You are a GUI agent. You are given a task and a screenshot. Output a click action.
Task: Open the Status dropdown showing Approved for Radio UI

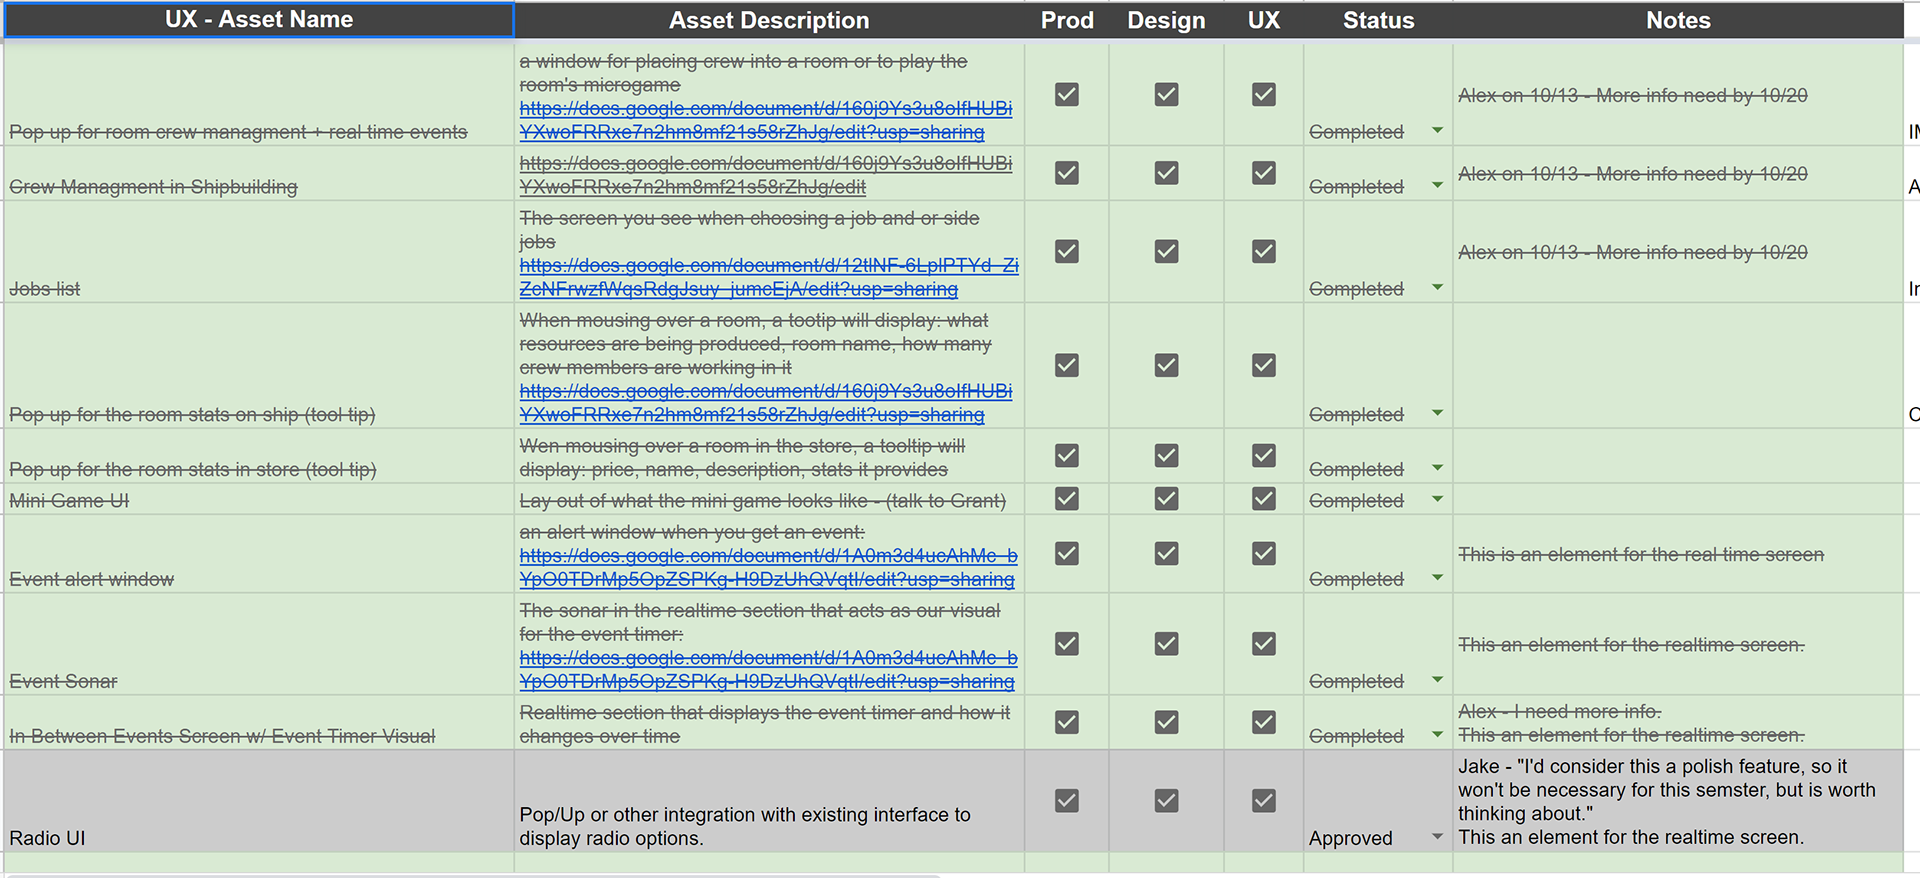click(x=1437, y=837)
